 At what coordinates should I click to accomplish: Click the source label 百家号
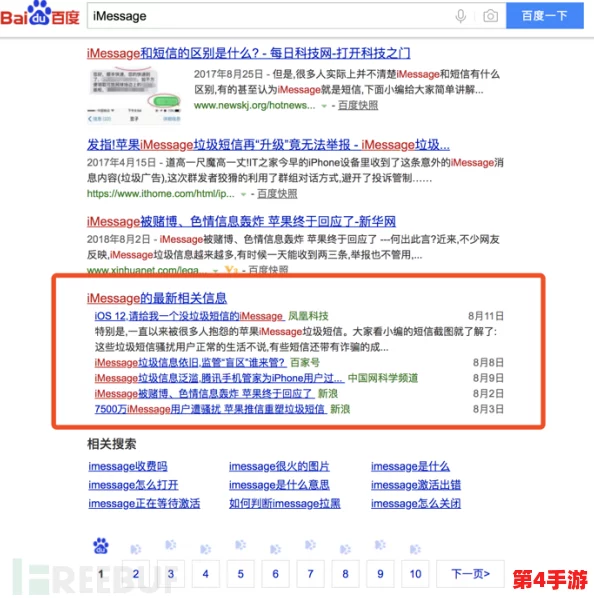tap(305, 362)
